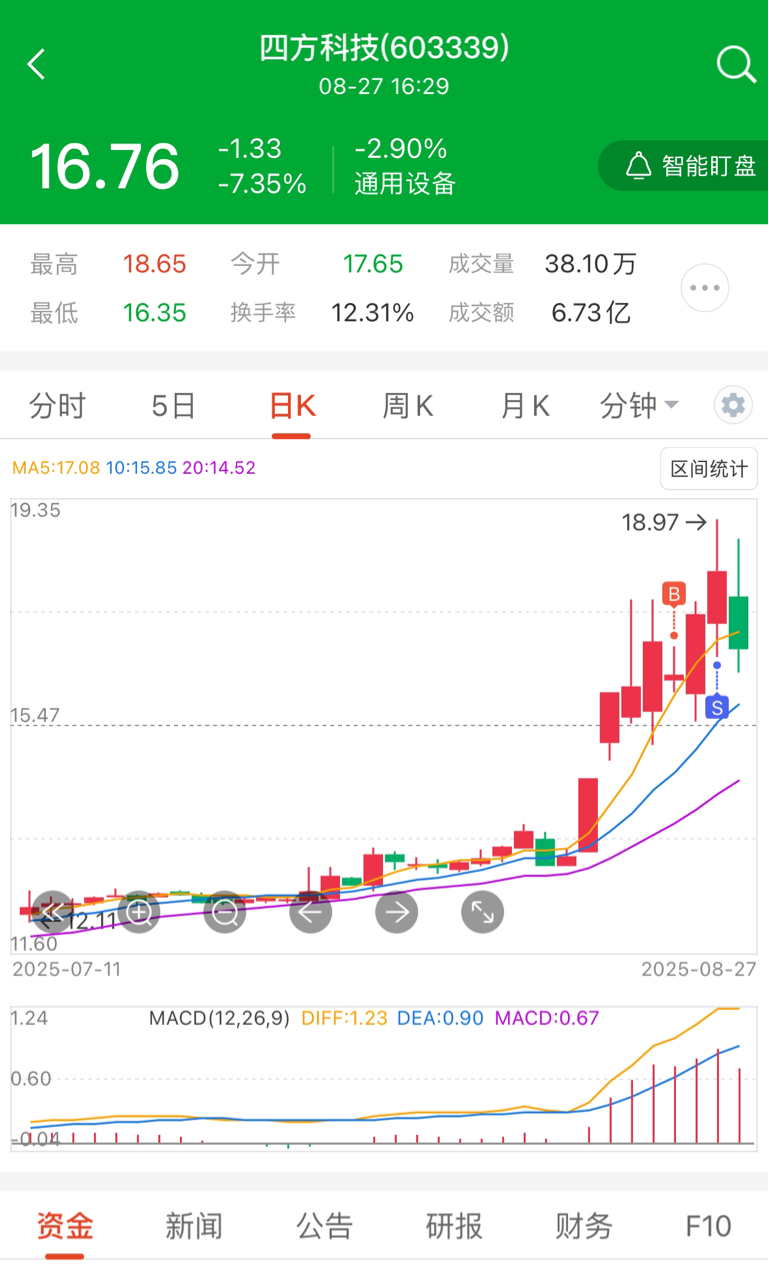The height and width of the screenshot is (1272, 769).
Task: Tap the MA 10:15.85 label
Action: [x=141, y=468]
